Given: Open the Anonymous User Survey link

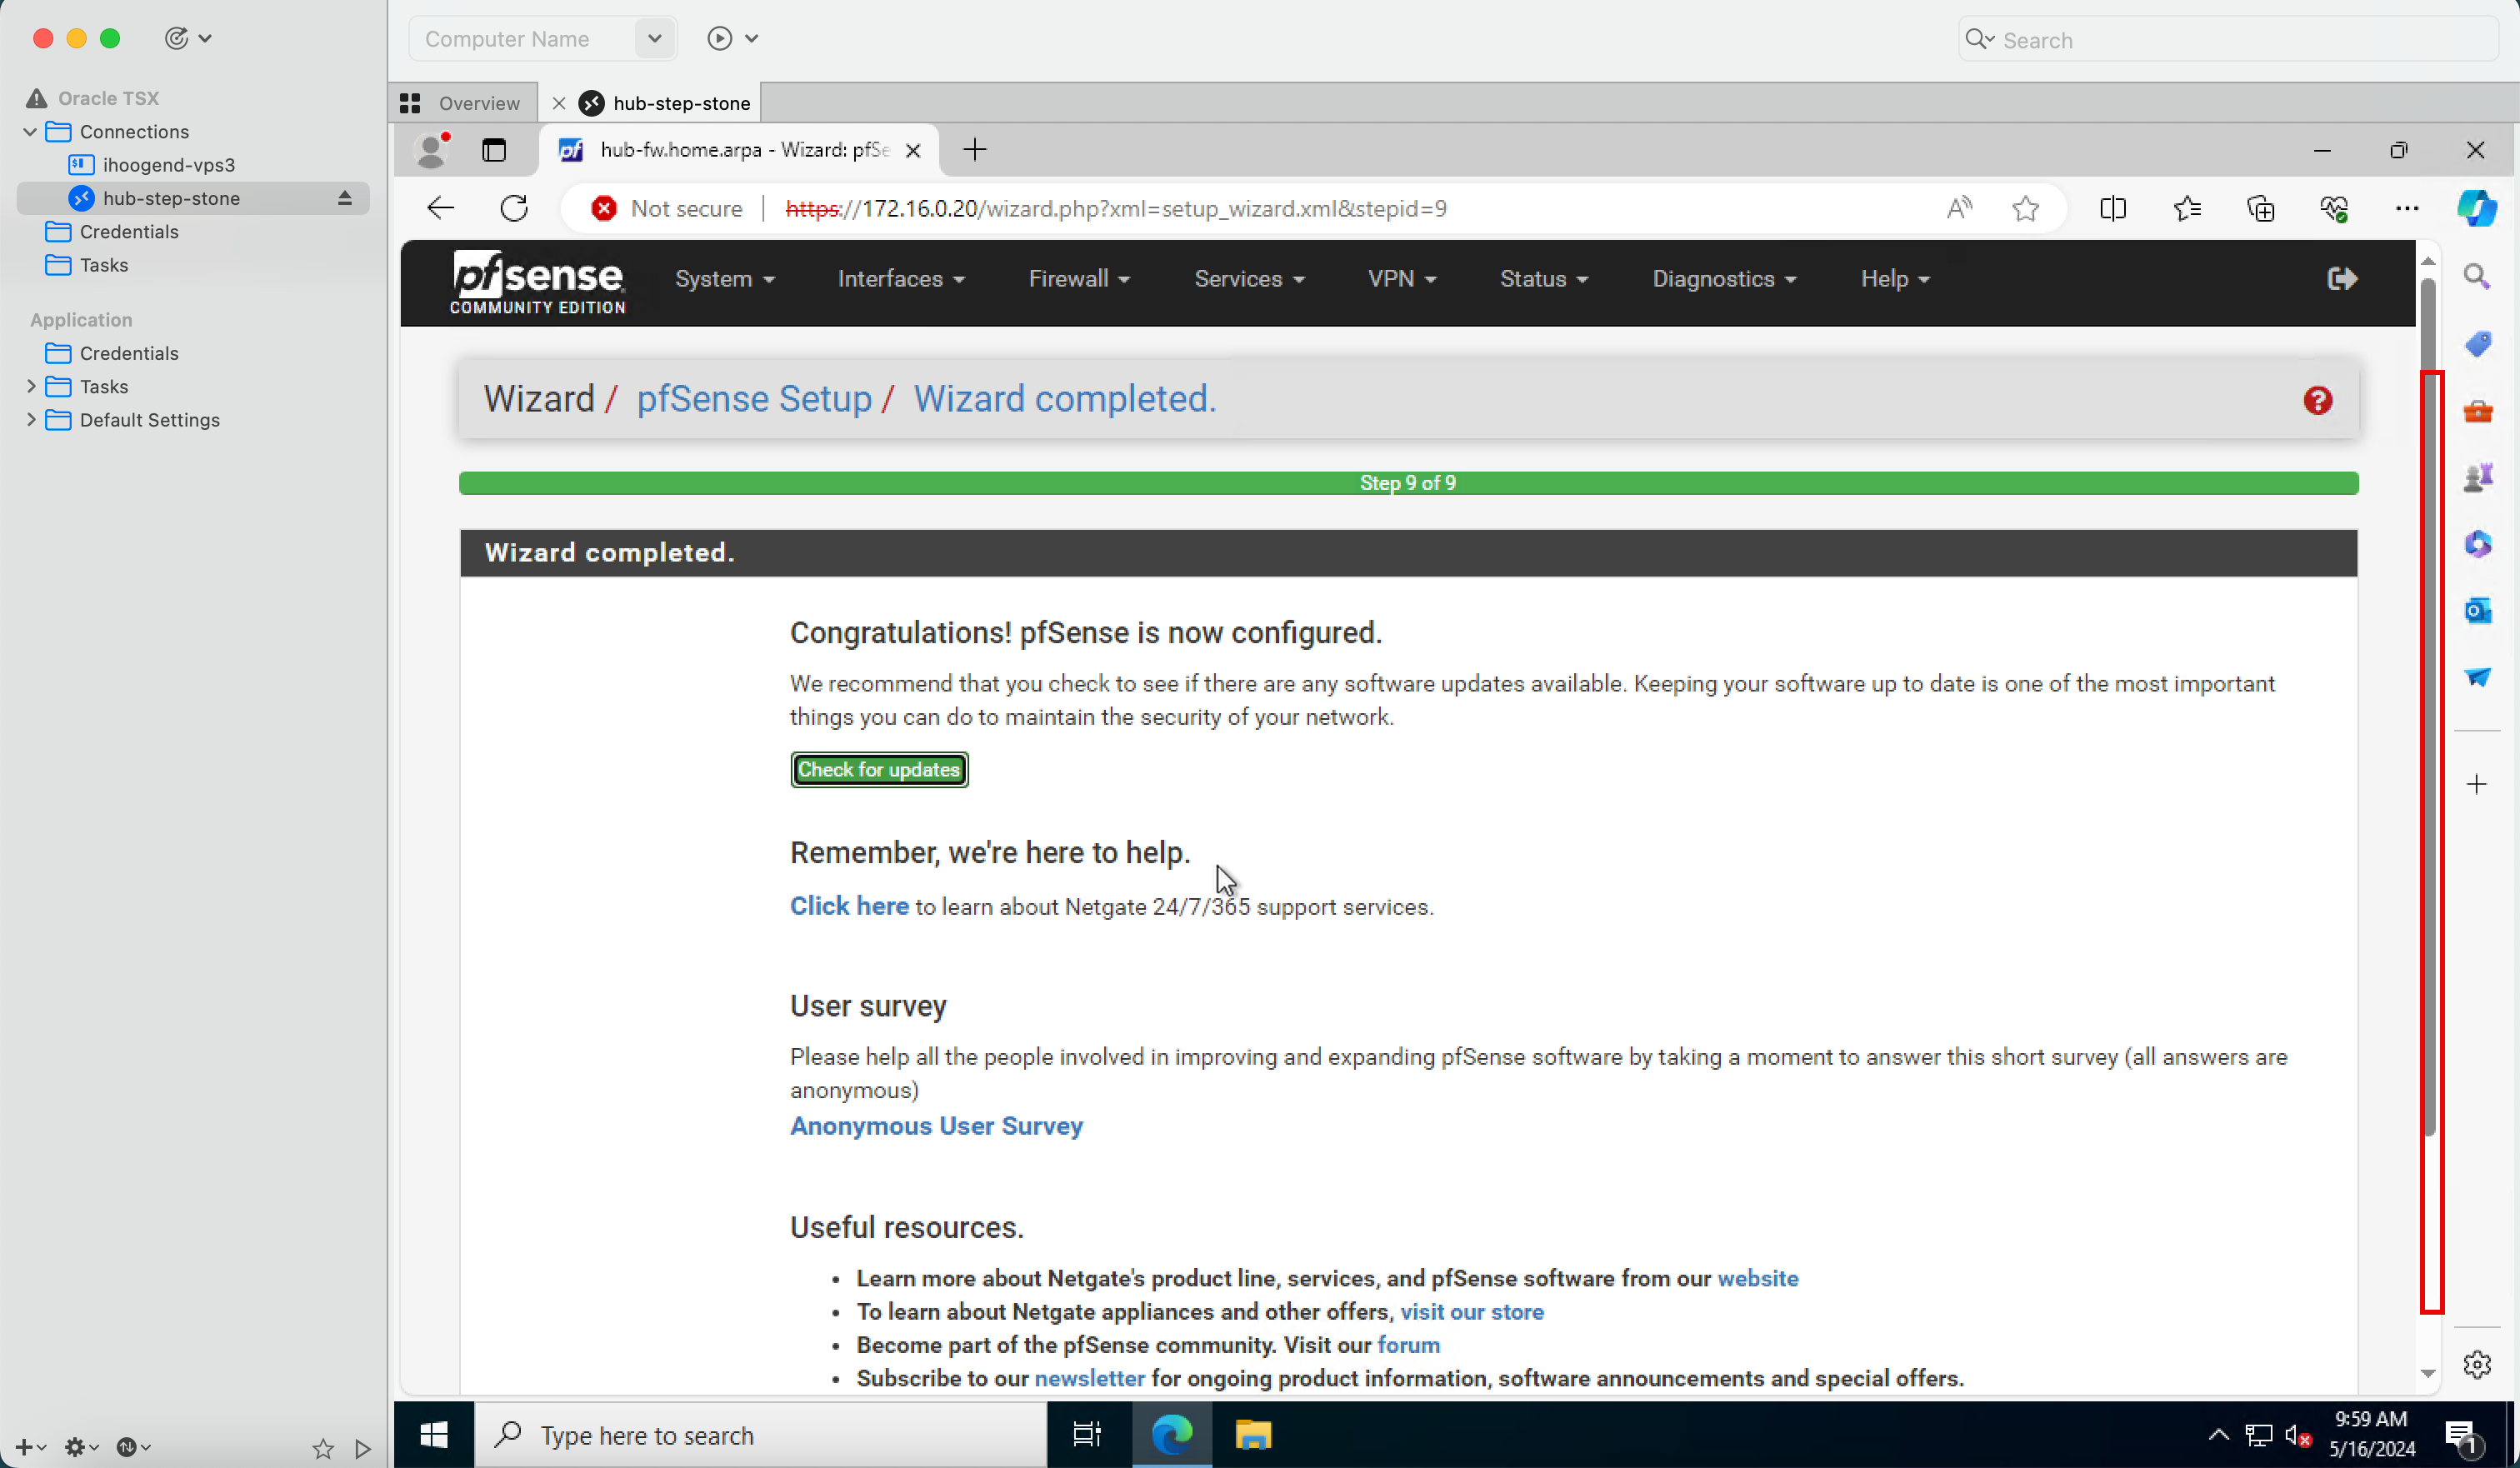Looking at the screenshot, I should (937, 1124).
